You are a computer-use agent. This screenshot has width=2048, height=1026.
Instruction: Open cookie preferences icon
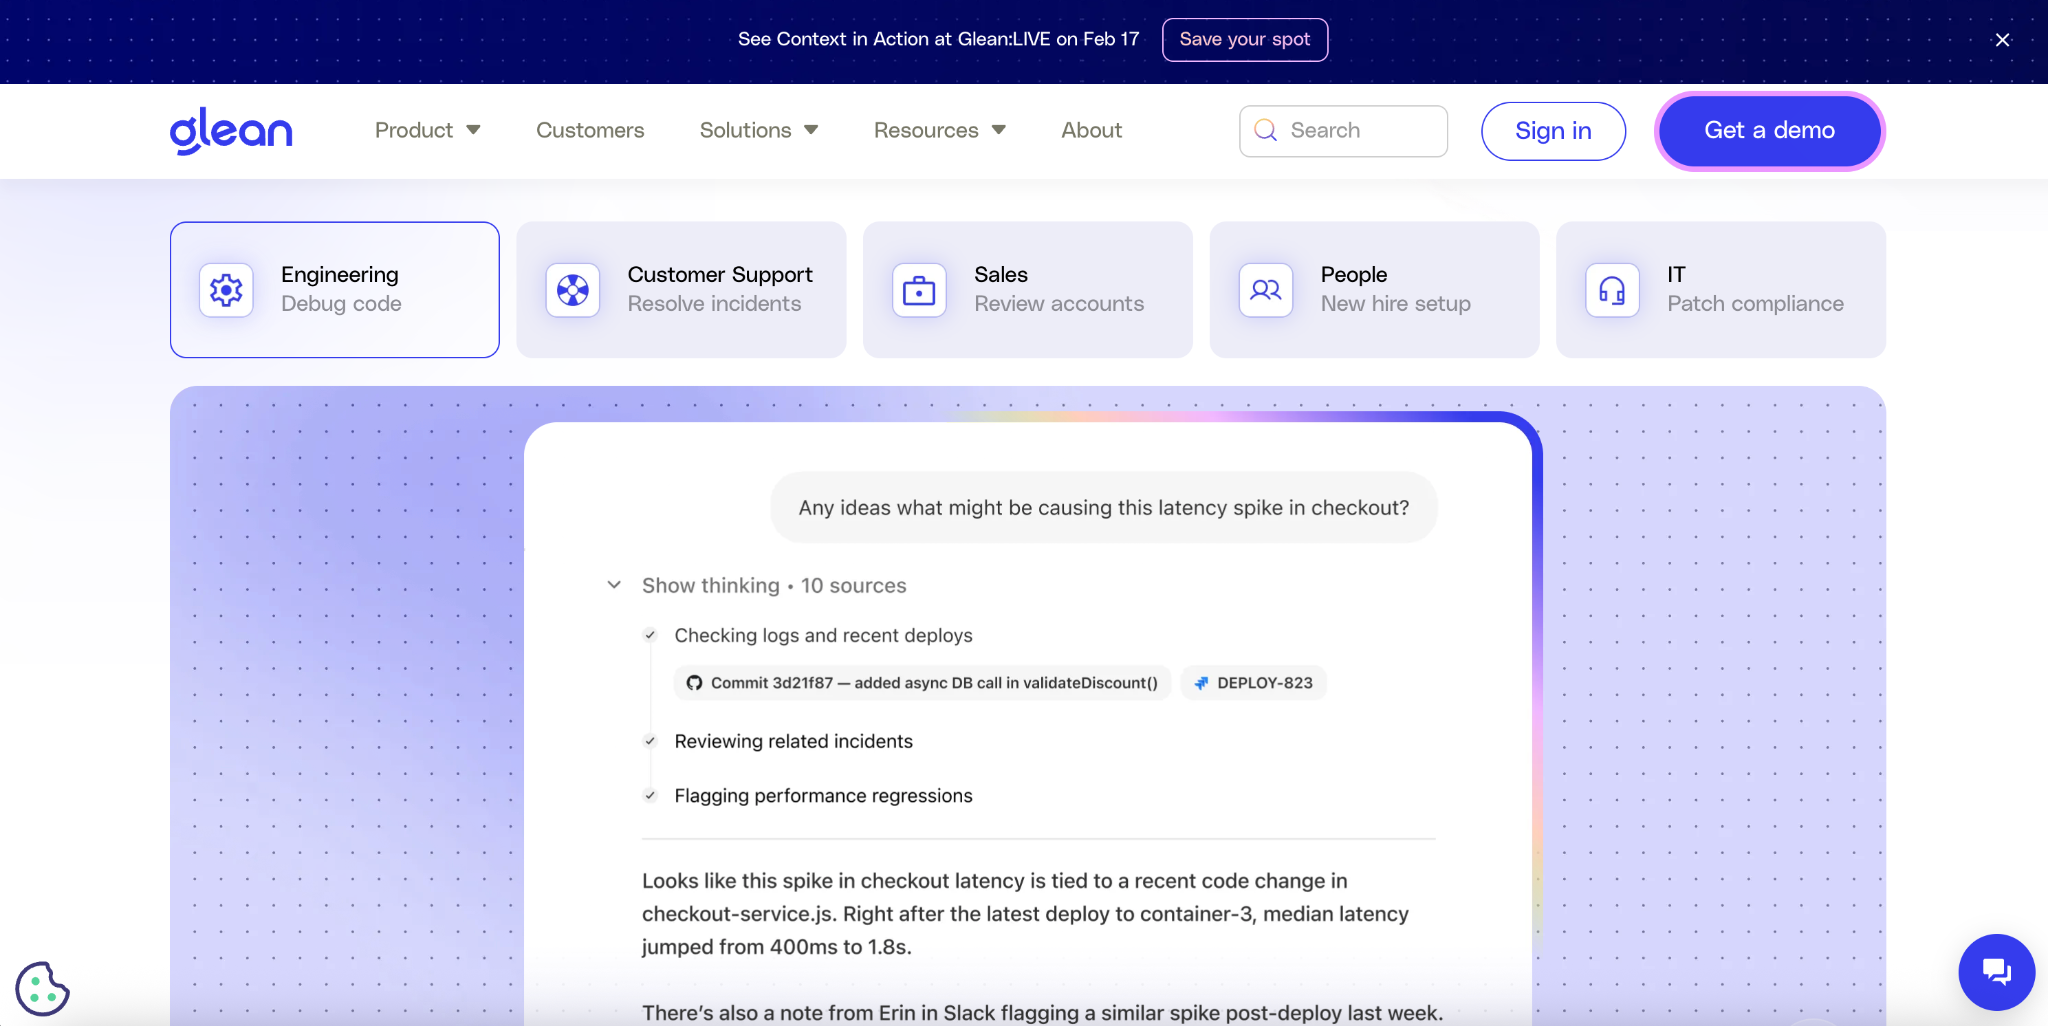[x=42, y=989]
